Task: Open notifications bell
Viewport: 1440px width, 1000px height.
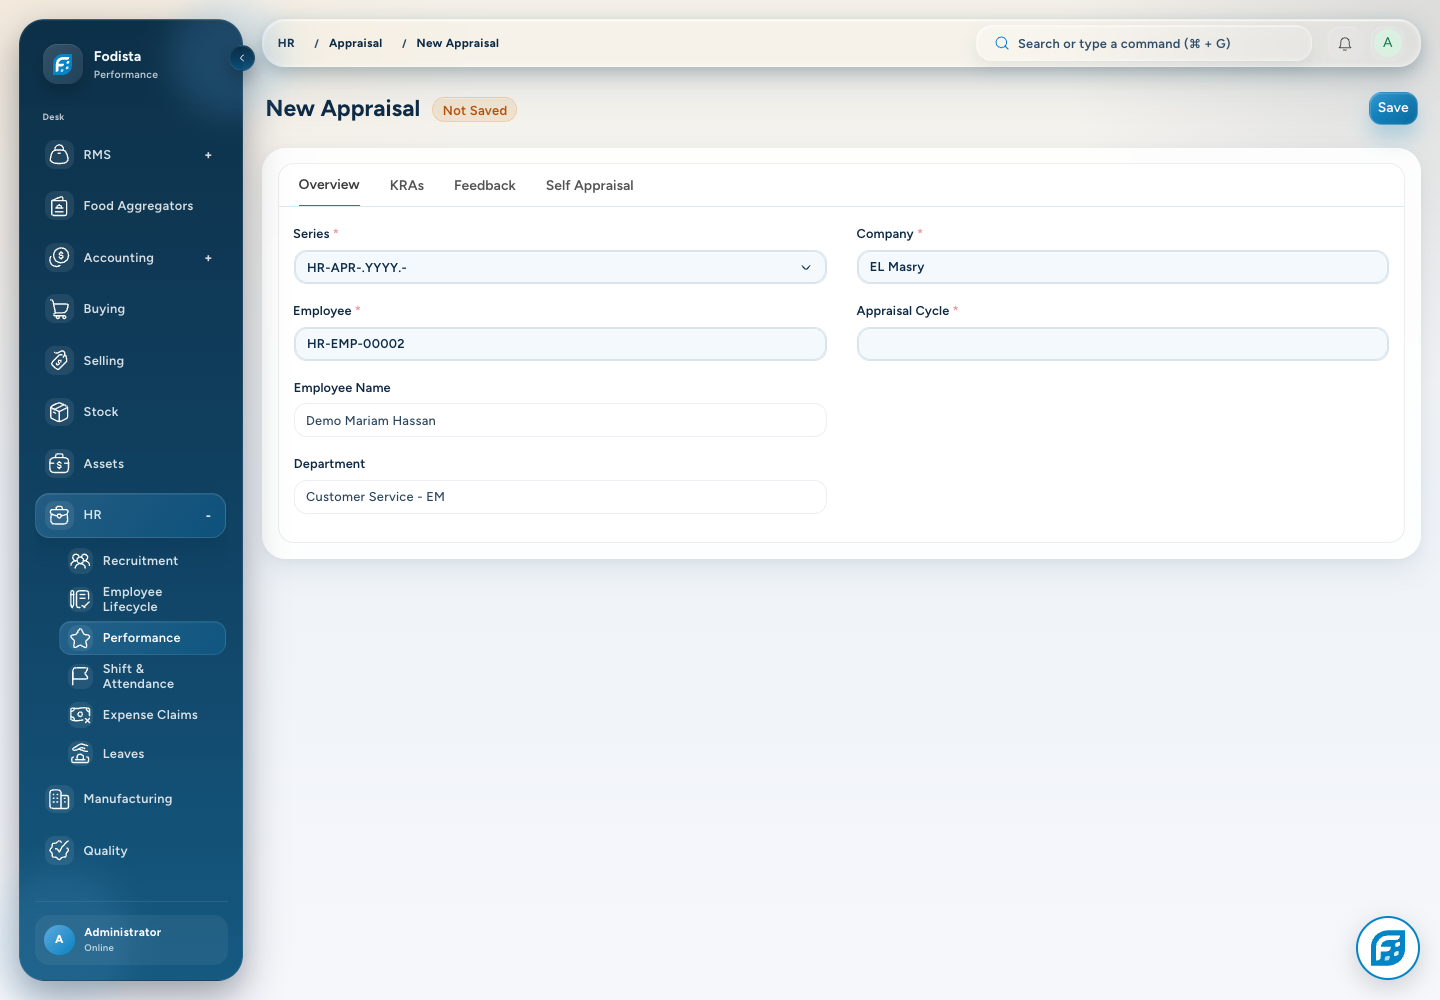Action: click(x=1345, y=44)
